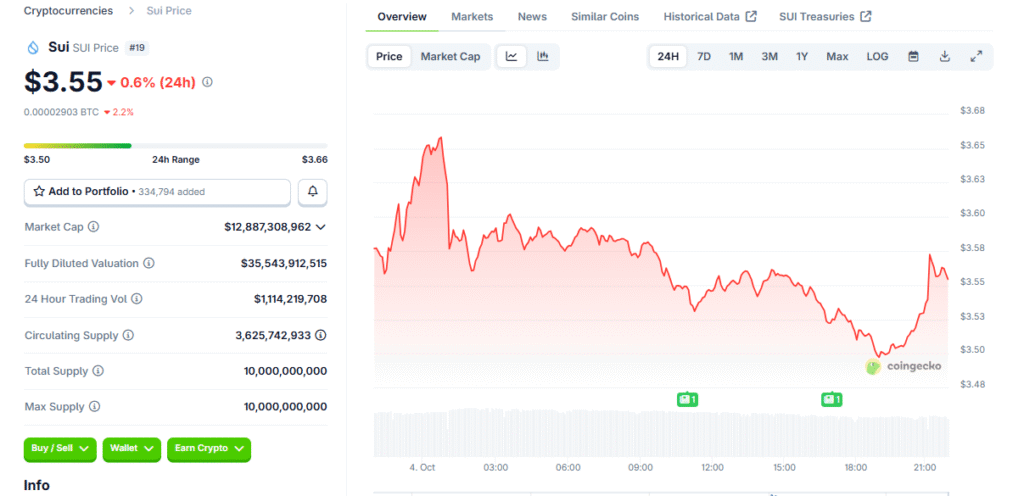Click info icon next to Circulating Supply
Image resolution: width=1024 pixels, height=496 pixels.
(128, 335)
